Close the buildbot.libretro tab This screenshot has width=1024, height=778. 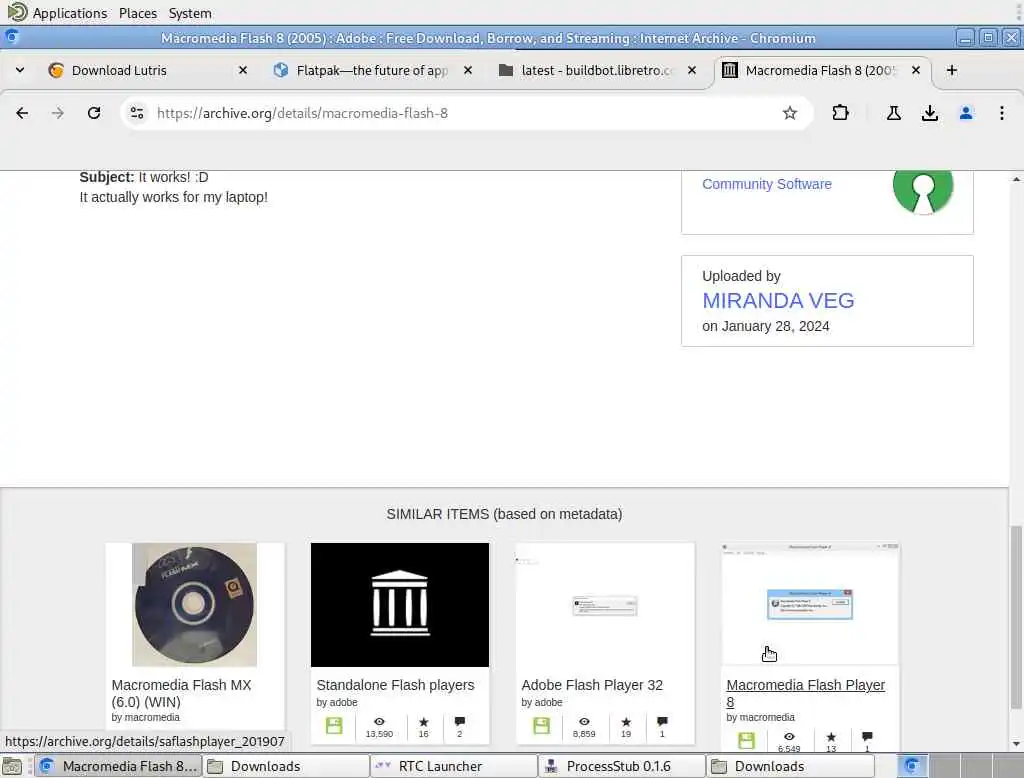pyautogui.click(x=692, y=70)
